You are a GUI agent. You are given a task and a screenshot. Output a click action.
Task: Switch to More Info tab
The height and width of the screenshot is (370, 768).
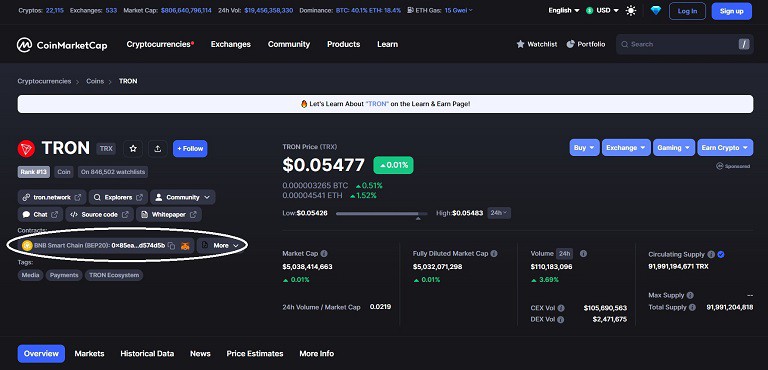click(316, 354)
